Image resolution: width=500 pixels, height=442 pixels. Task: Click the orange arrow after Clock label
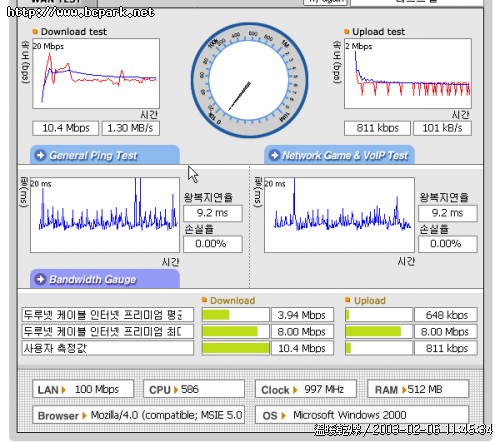(x=295, y=390)
